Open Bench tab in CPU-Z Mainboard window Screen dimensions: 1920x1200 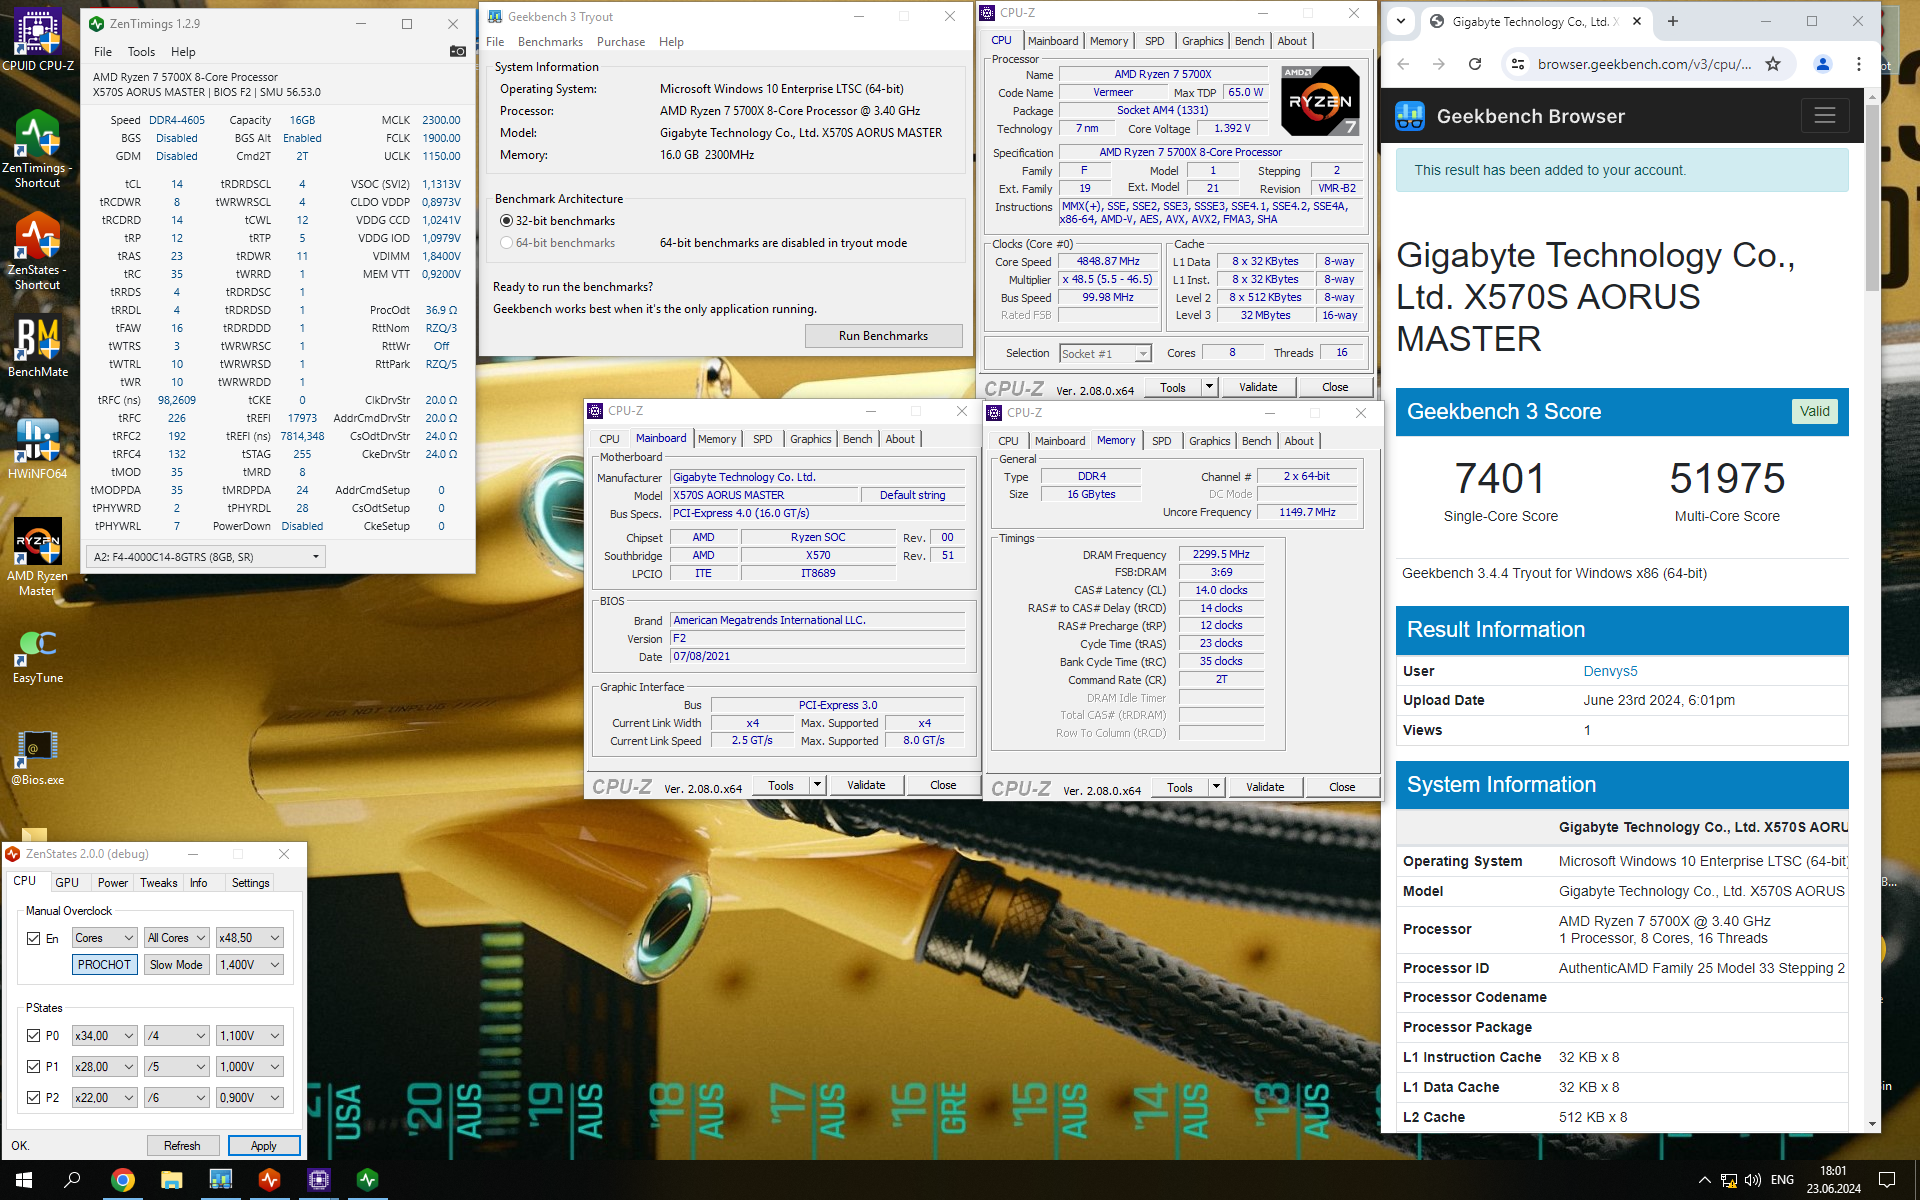[x=857, y=439]
